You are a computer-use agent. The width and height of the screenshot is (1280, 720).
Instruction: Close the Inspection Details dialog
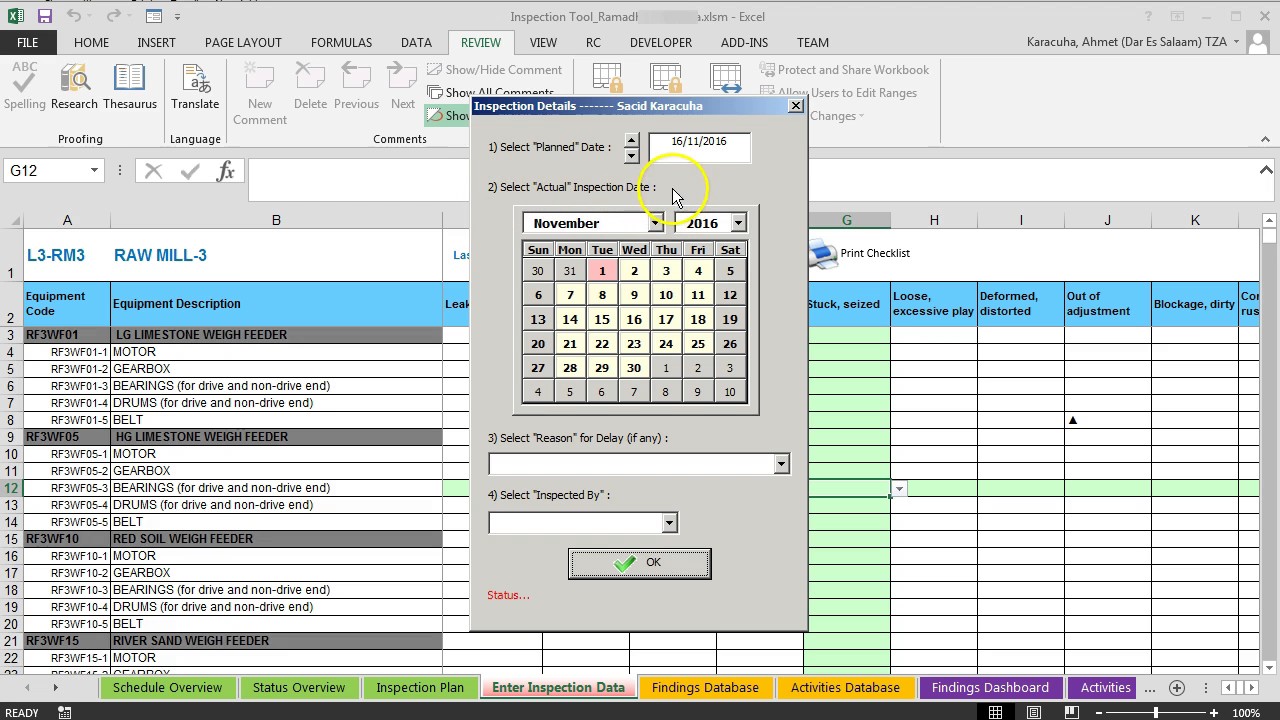click(796, 106)
